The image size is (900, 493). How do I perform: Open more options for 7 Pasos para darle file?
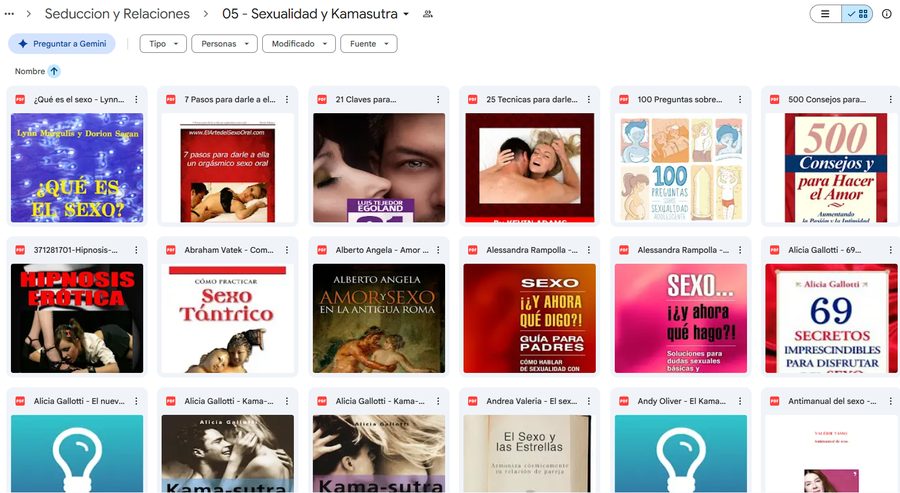[x=287, y=99]
